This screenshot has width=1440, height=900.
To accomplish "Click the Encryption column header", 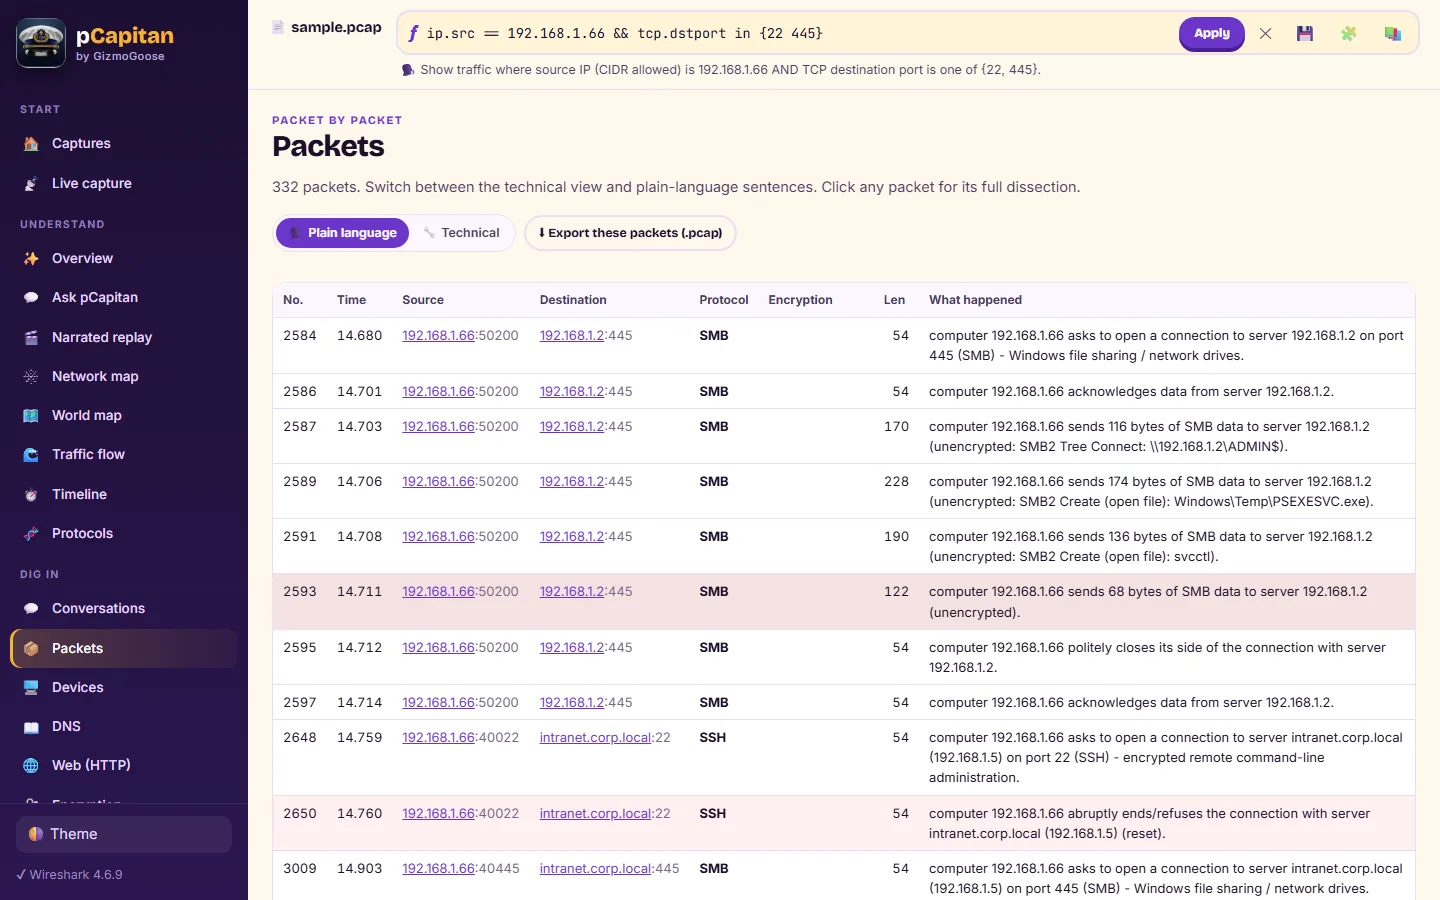I will [800, 300].
